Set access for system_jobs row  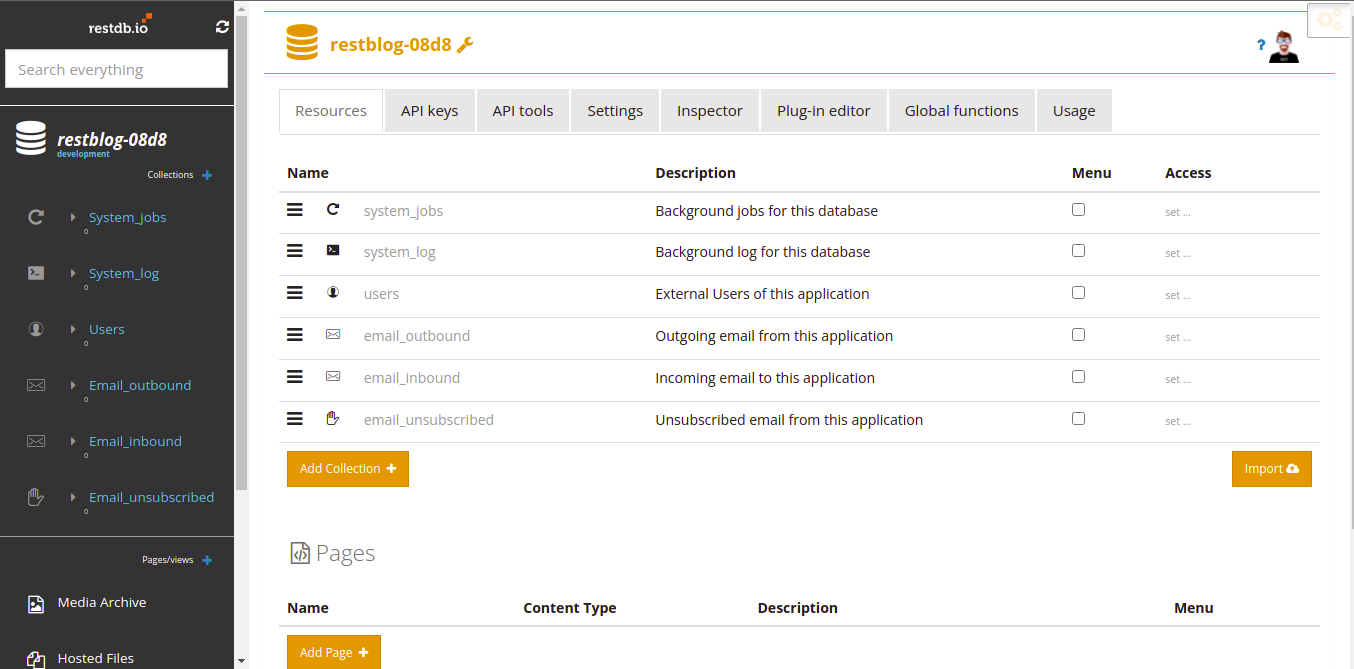point(1178,212)
